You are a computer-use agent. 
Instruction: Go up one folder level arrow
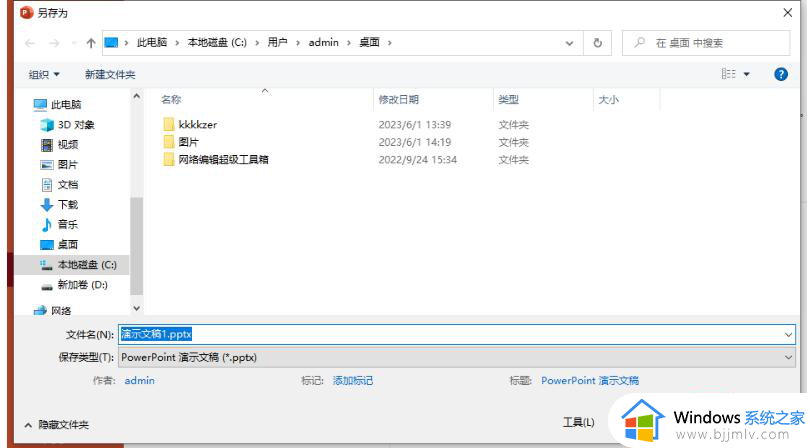point(91,43)
